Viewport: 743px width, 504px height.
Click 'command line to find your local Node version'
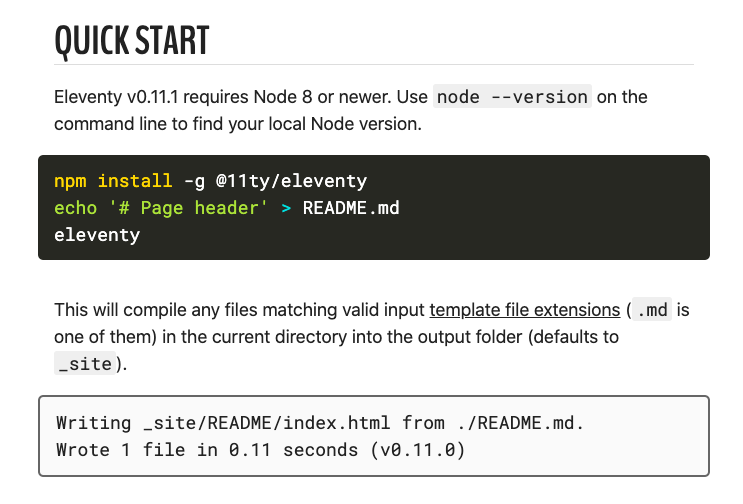[238, 124]
